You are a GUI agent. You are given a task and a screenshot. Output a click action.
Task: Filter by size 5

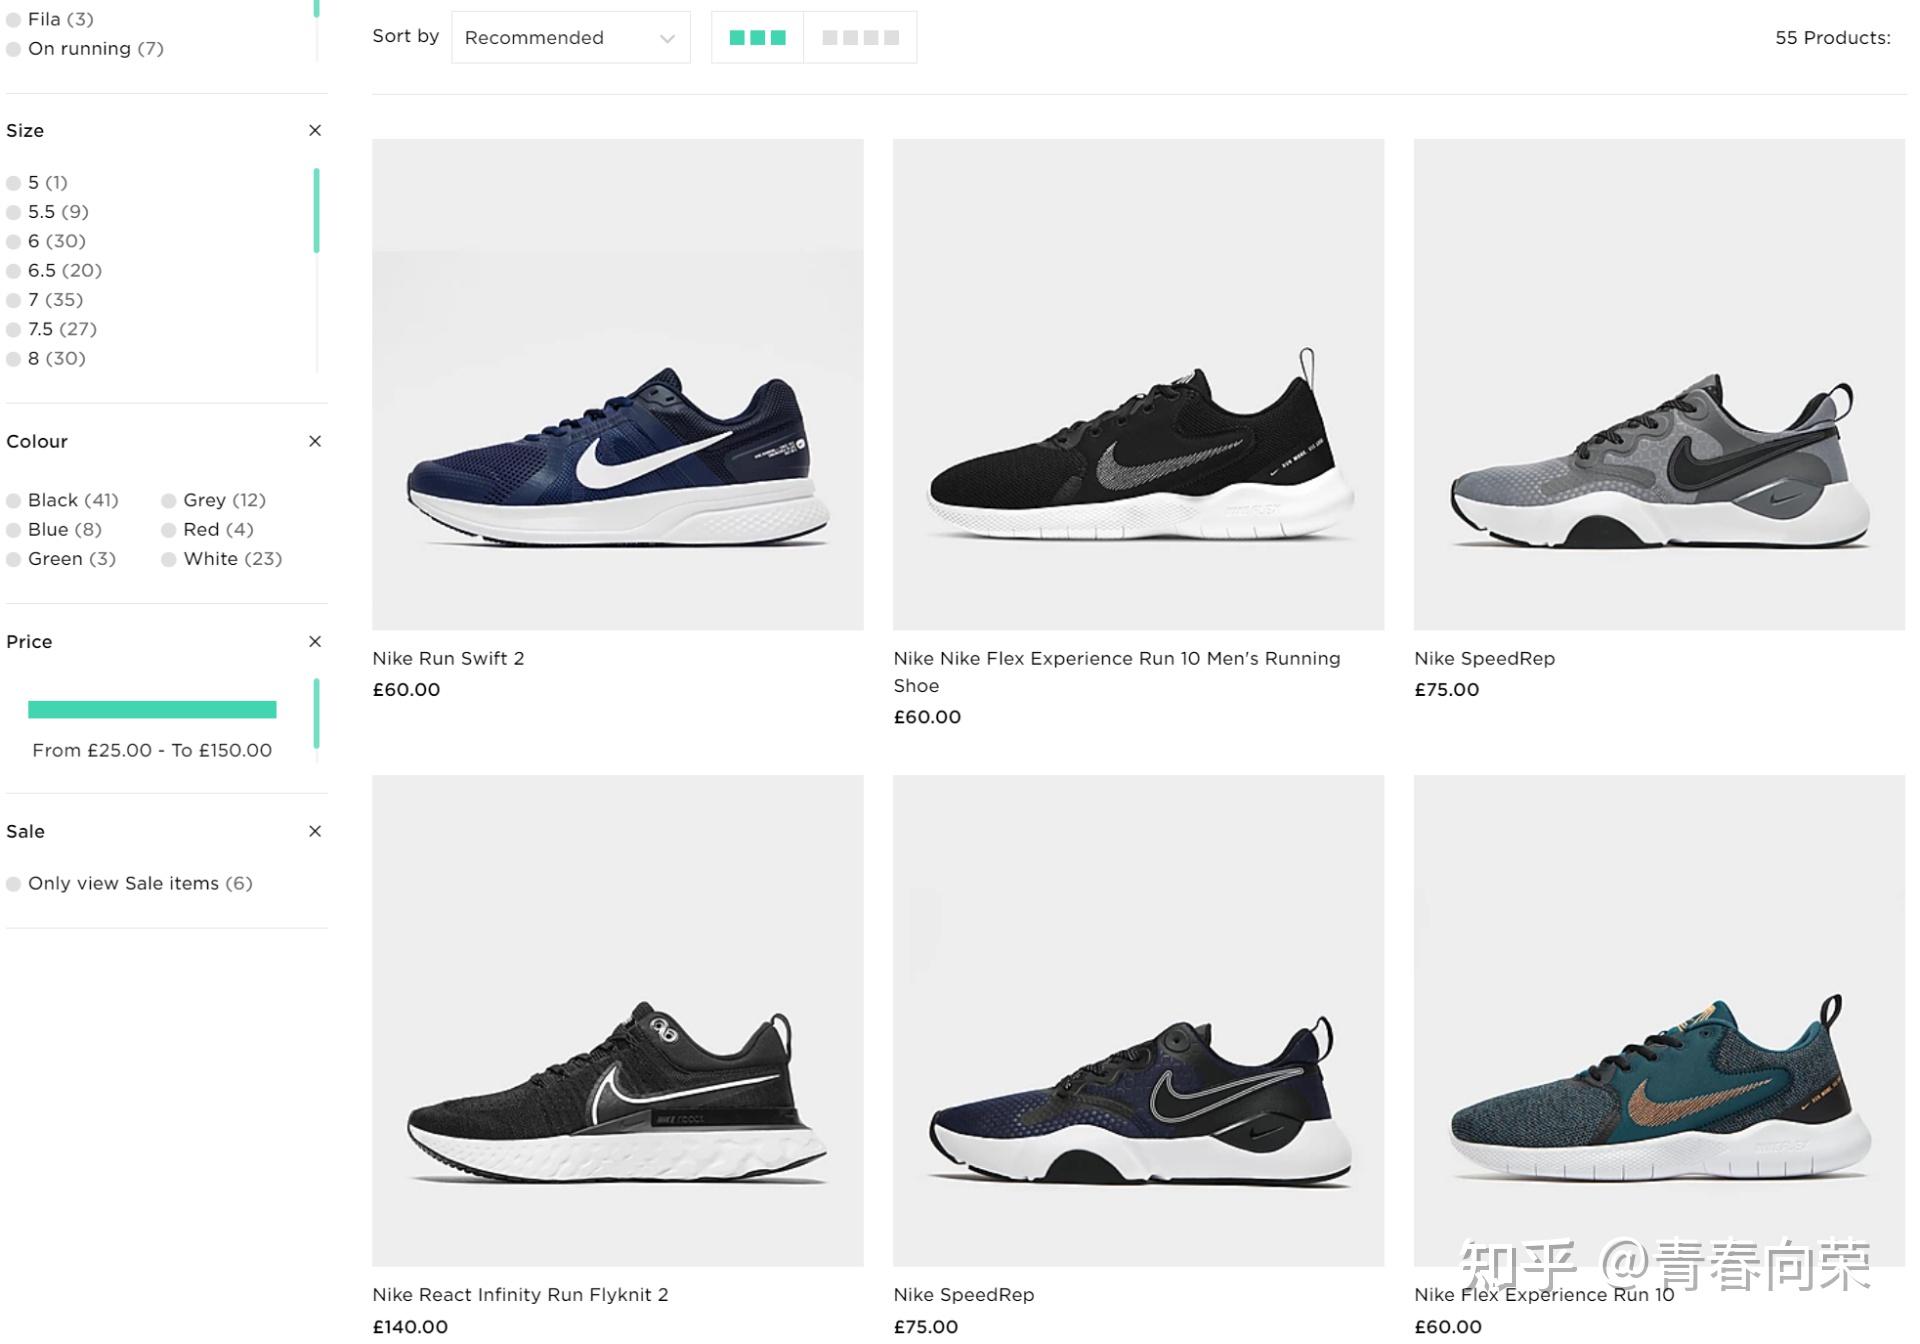click(x=37, y=182)
